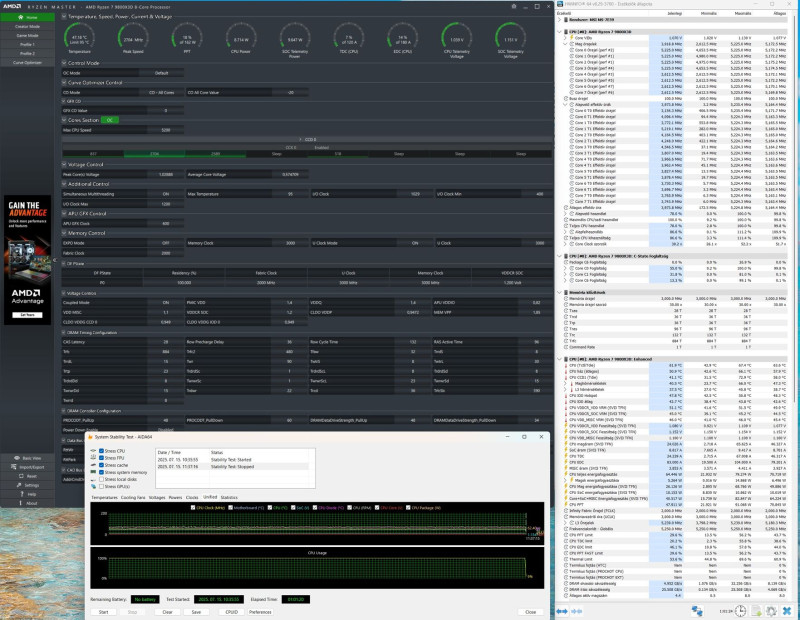The image size is (800, 620).
Task: Switch to Clocks tab in AIDA64
Action: point(192,498)
